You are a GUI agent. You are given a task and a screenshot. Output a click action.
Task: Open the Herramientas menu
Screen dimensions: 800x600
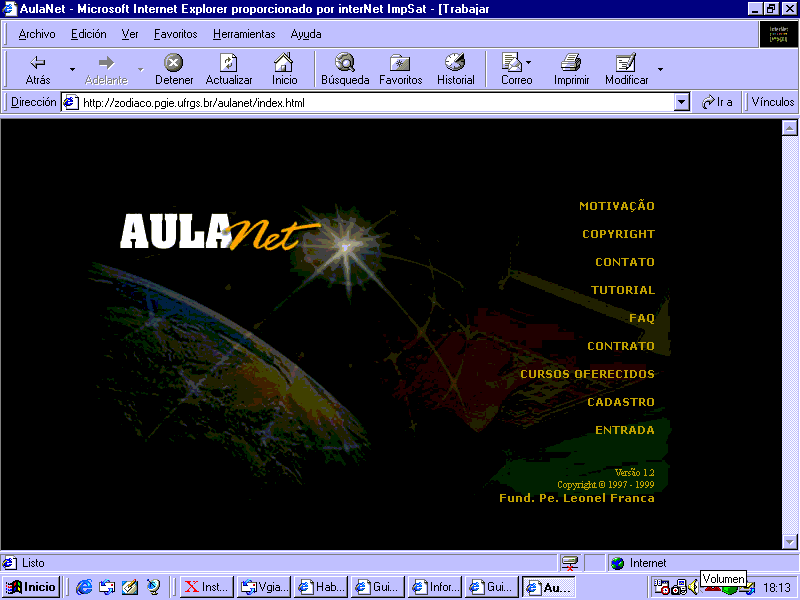click(x=243, y=34)
